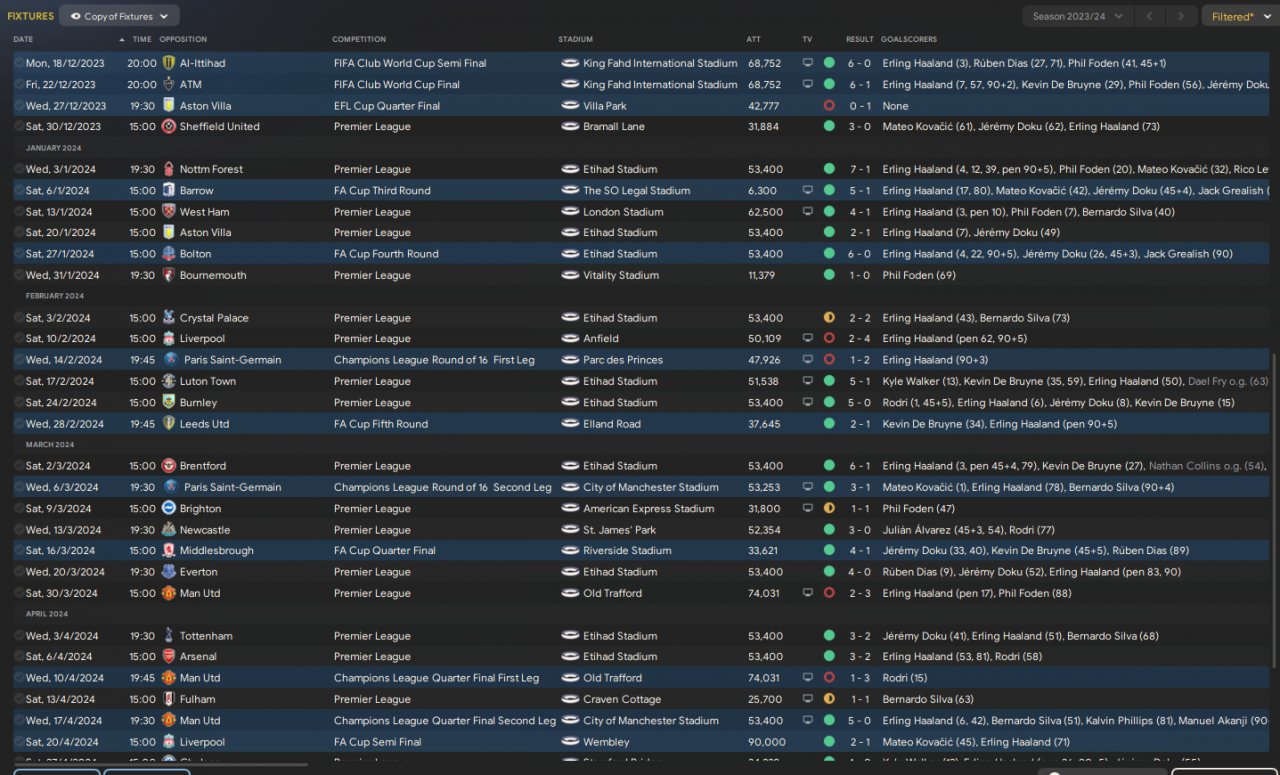The height and width of the screenshot is (775, 1280).
Task: Open the 7 - 1 result against Nottm Forest
Action: tap(860, 169)
